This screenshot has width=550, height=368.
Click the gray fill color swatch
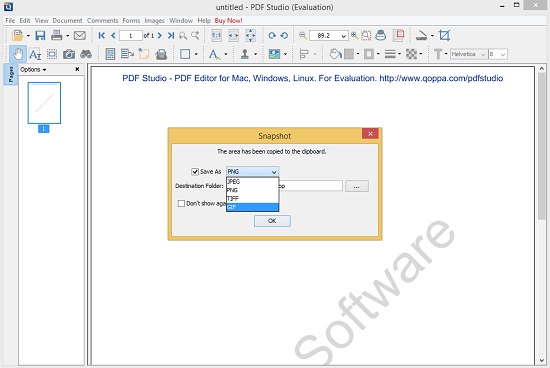click(349, 54)
